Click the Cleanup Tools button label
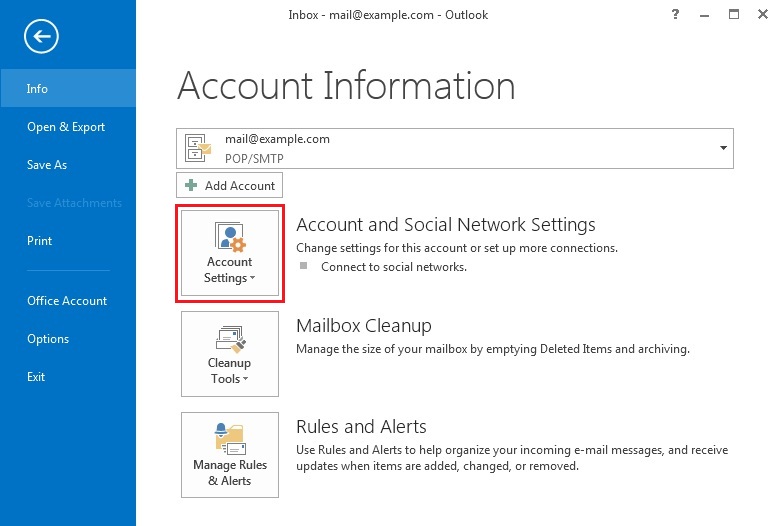 229,371
